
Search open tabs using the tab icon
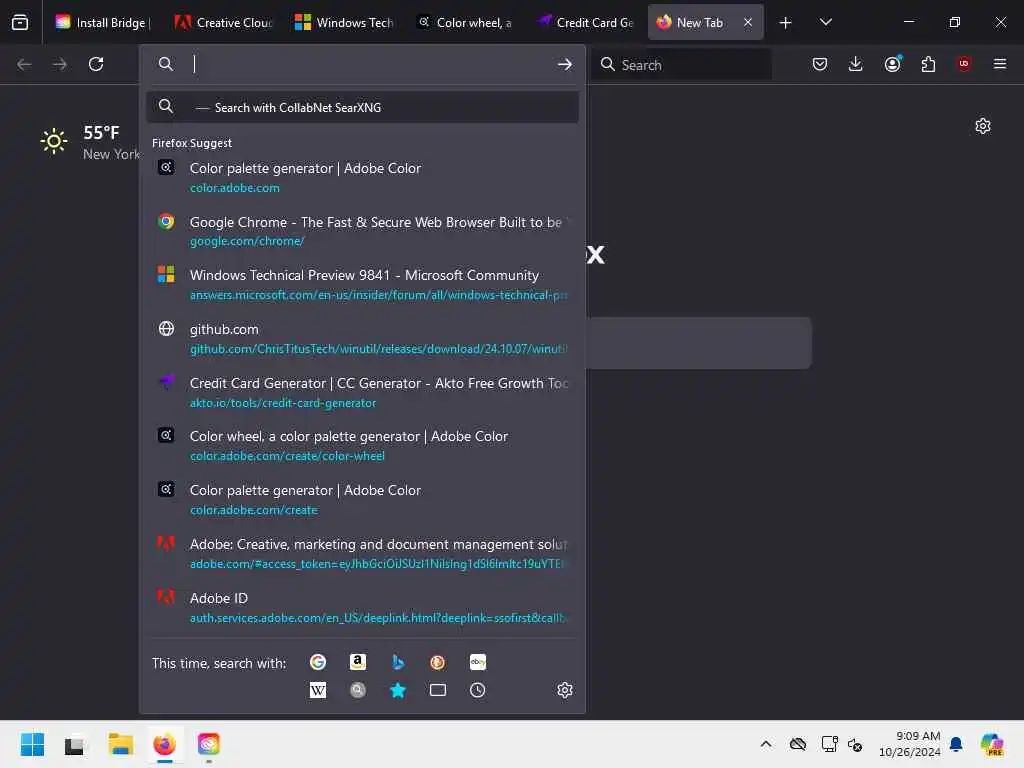(438, 690)
